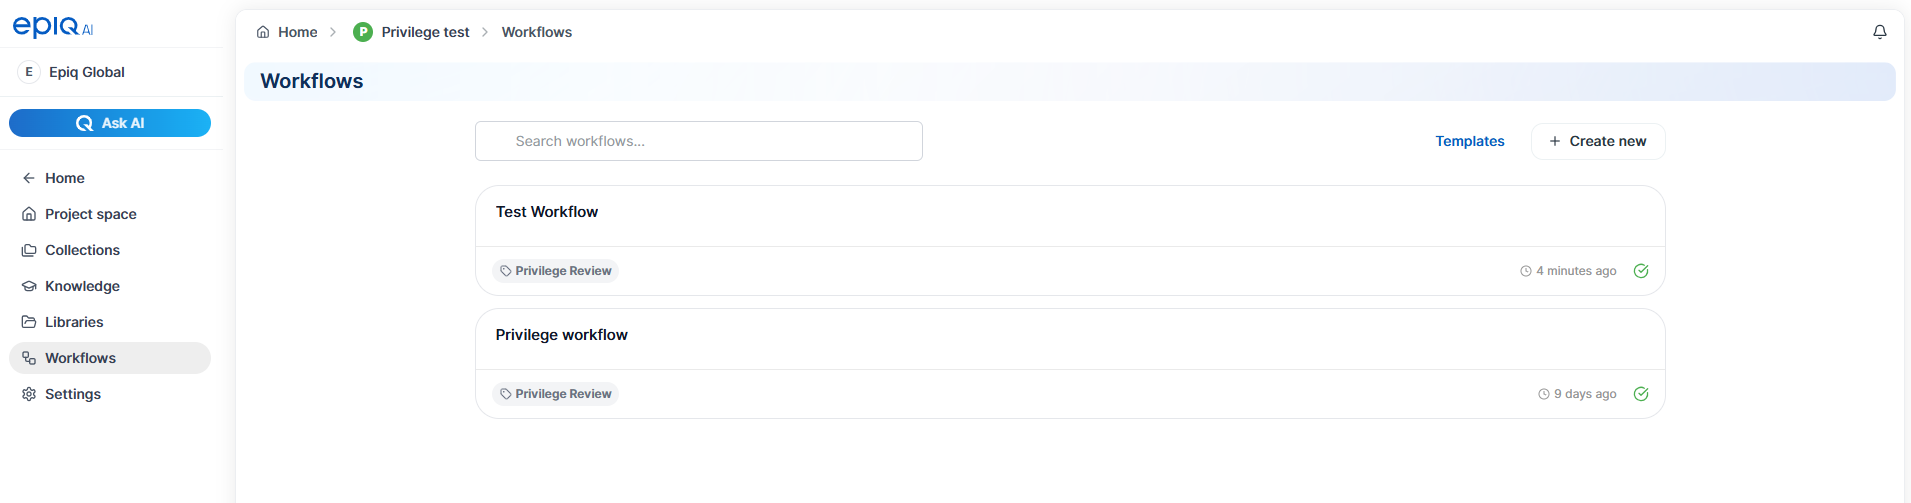The height and width of the screenshot is (503, 1911).
Task: Click the Project space house icon
Action: 29,214
